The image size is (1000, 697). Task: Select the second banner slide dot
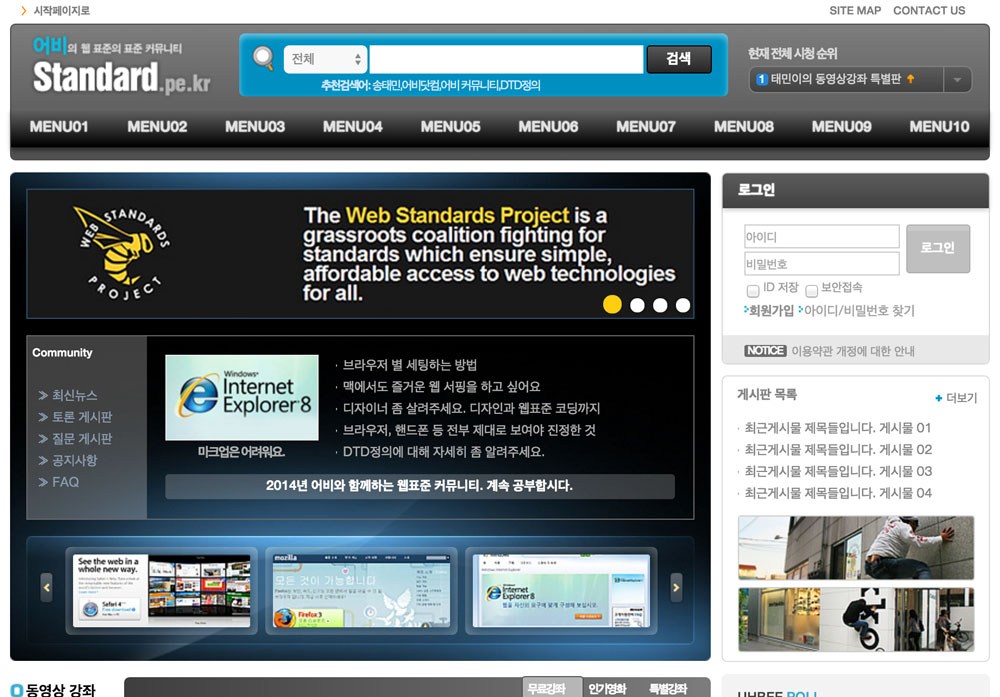coord(637,305)
